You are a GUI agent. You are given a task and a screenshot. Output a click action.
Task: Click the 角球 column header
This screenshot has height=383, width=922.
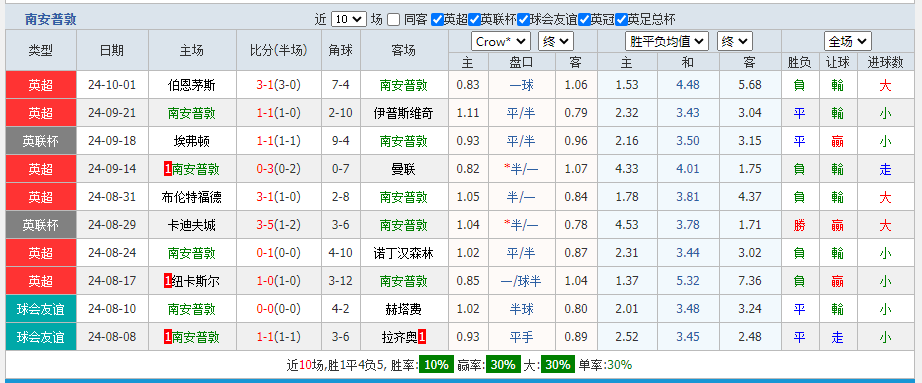(x=341, y=51)
